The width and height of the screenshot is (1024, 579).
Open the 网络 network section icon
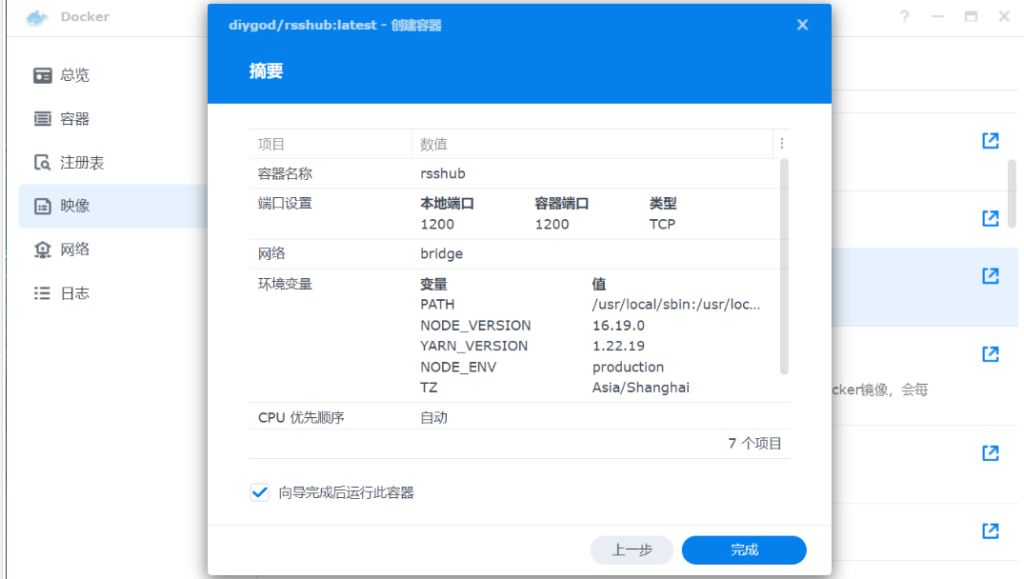(x=42, y=250)
